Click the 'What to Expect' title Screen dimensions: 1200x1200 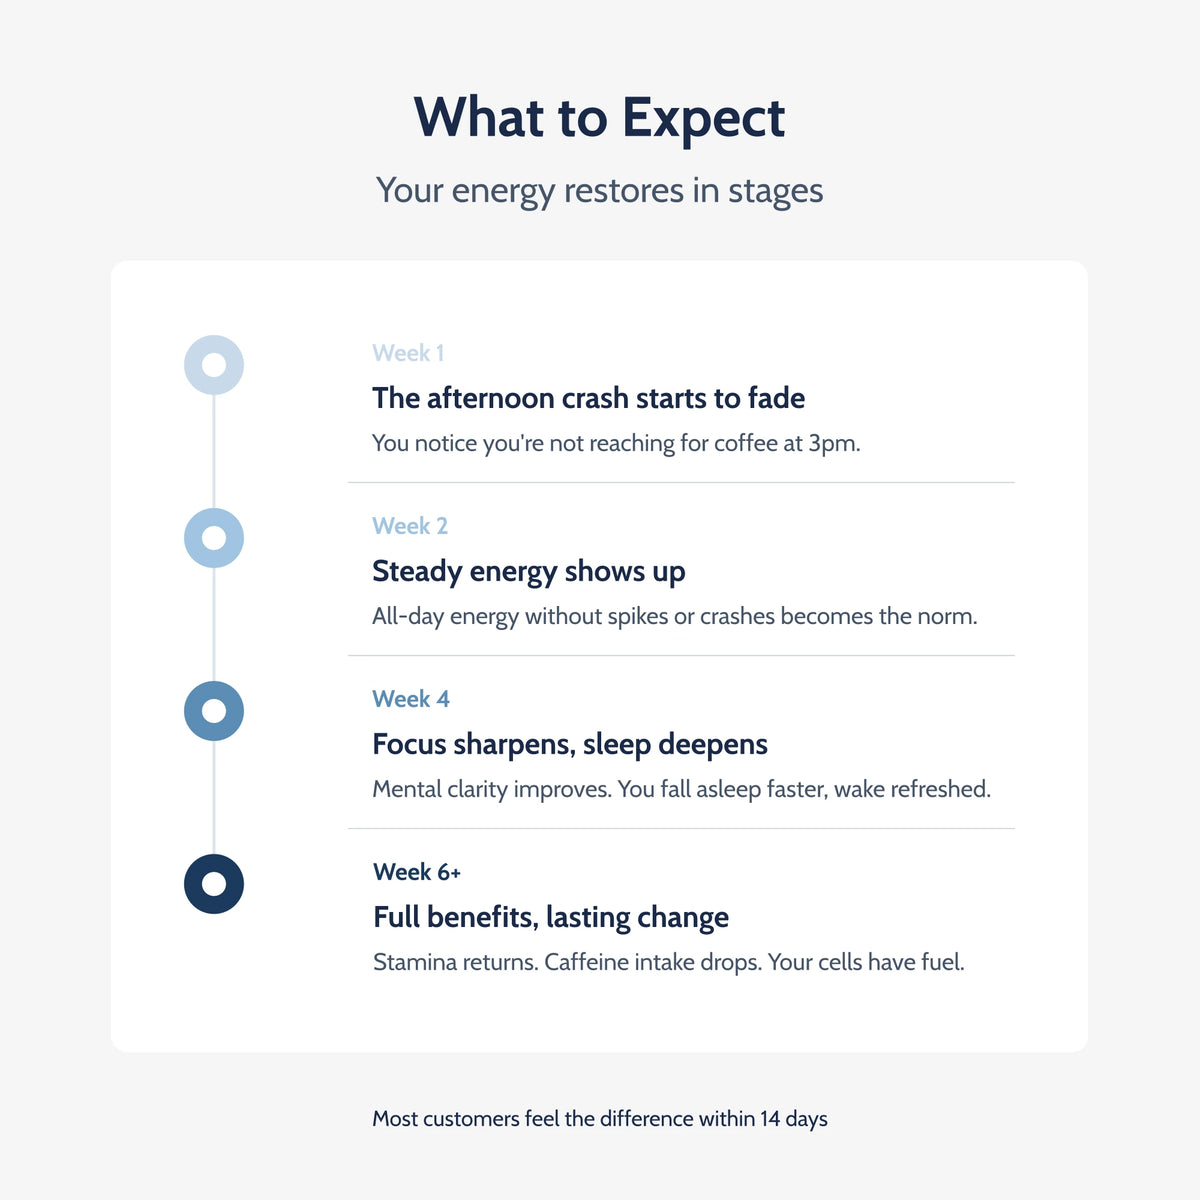pyautogui.click(x=600, y=118)
